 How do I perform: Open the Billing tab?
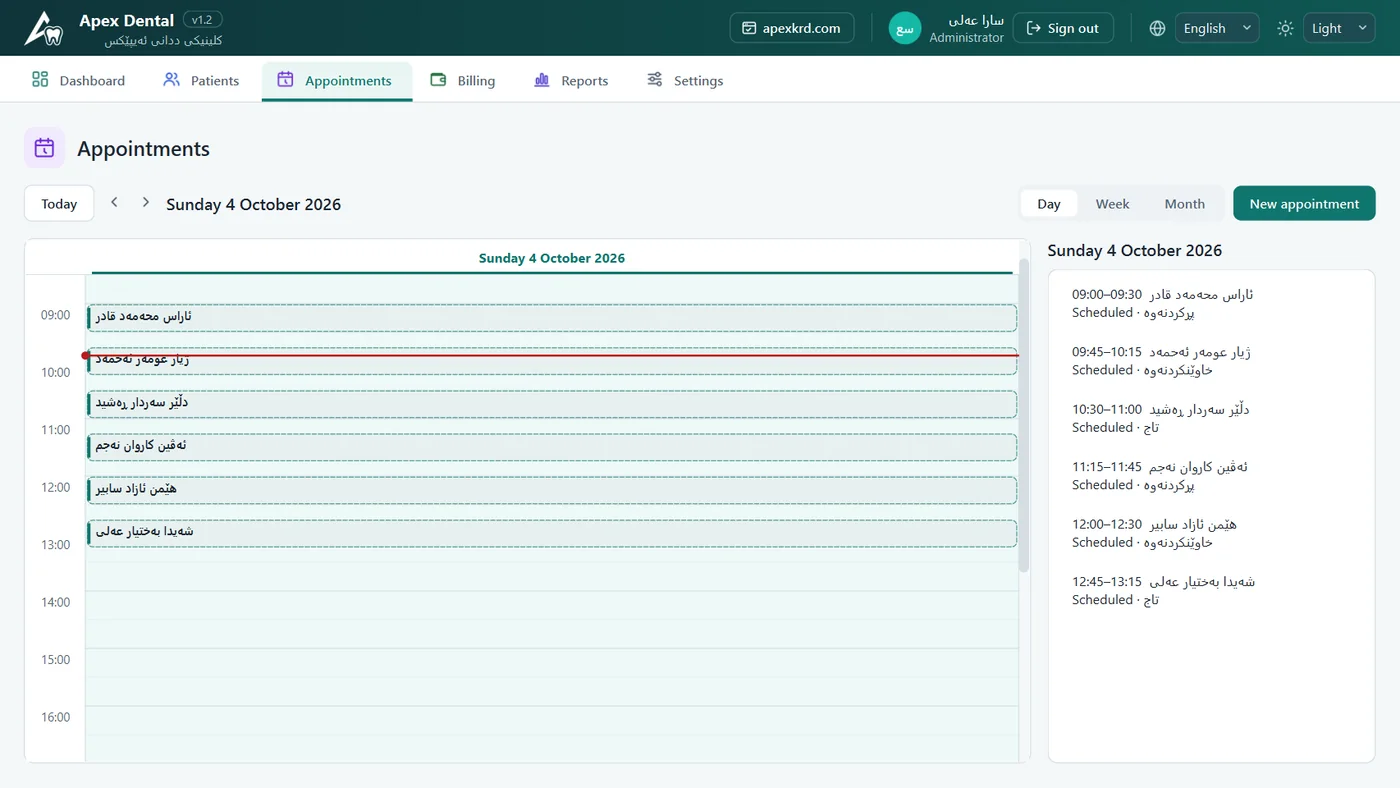(463, 81)
